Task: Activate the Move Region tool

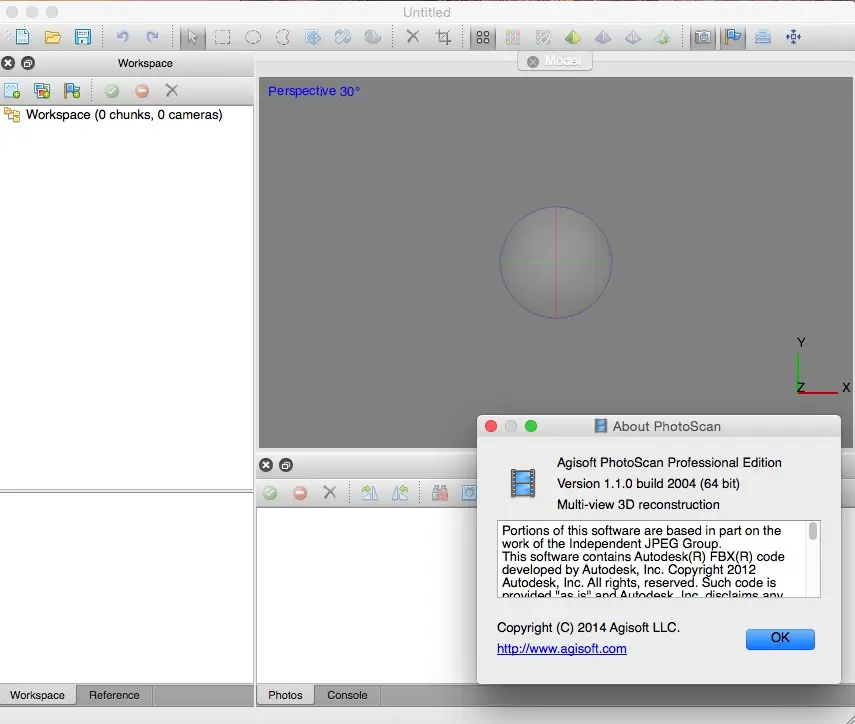Action: 313,37
